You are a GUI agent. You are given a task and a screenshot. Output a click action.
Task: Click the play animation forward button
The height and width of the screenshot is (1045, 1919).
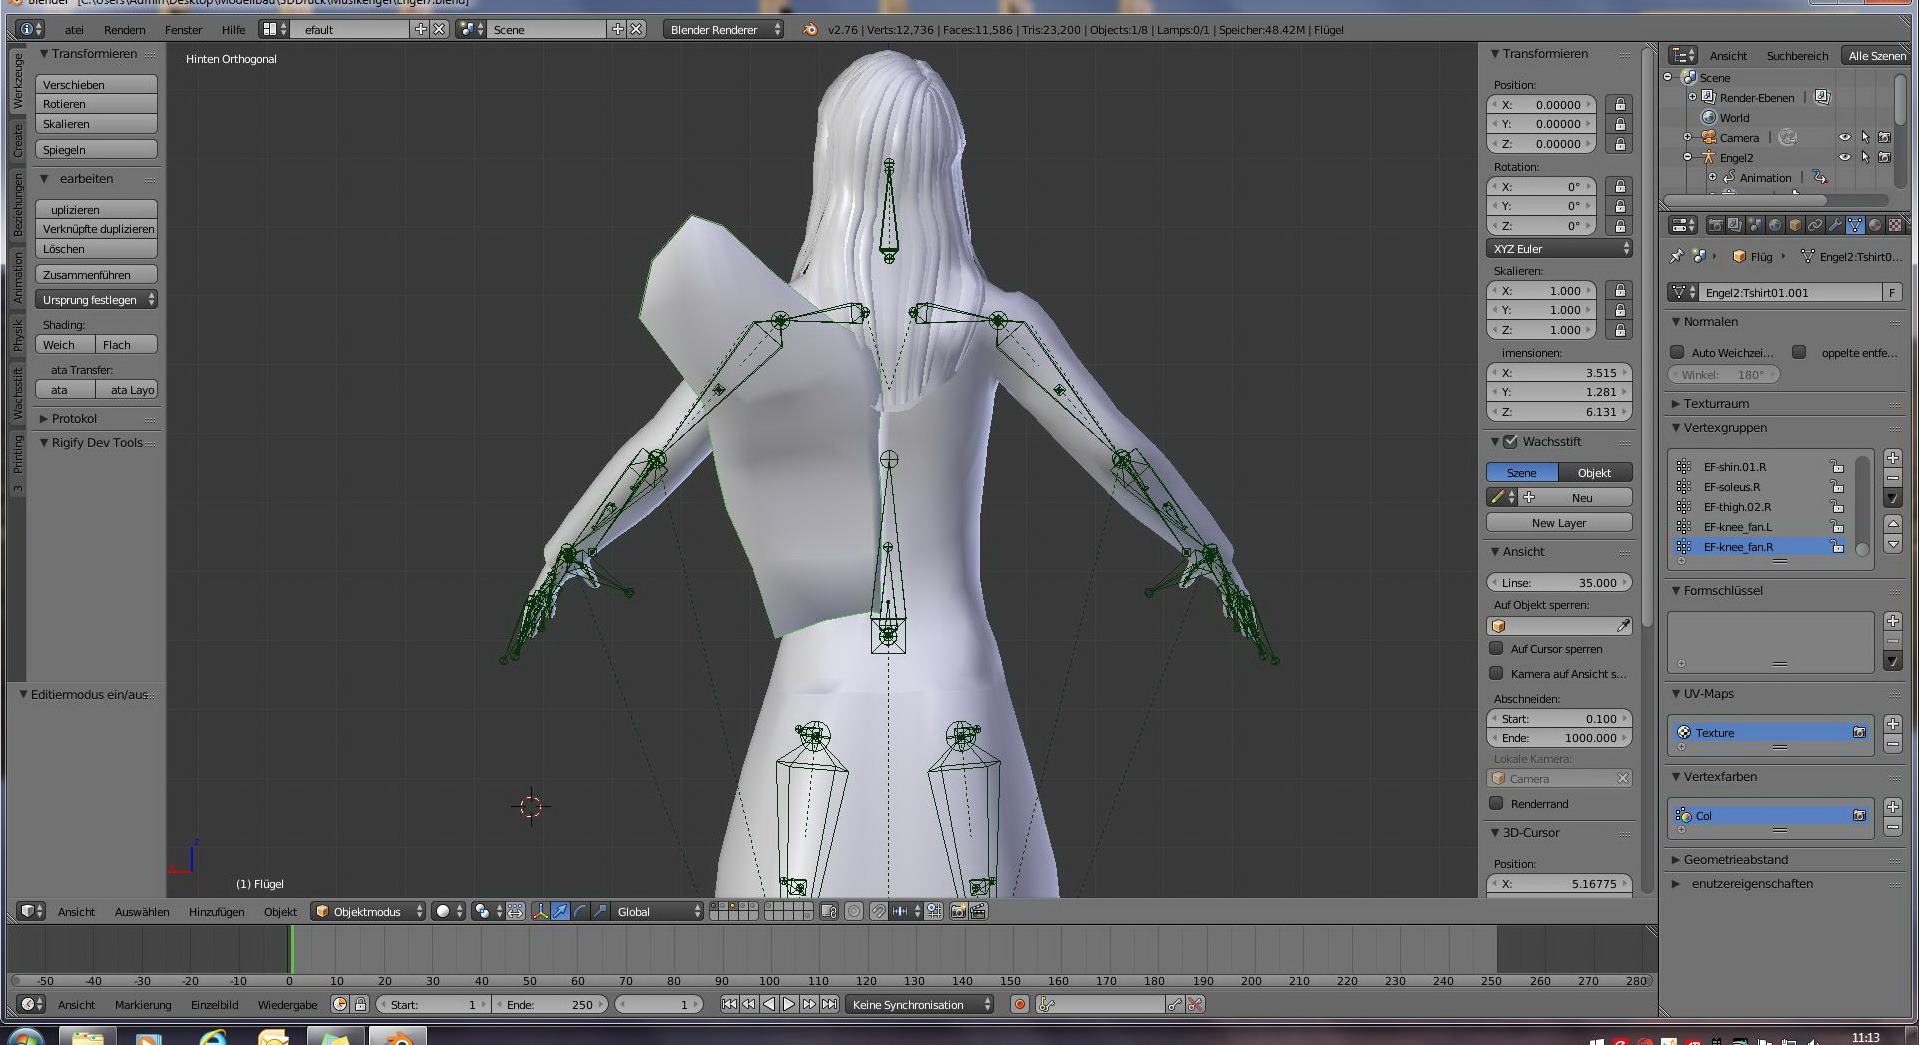[789, 1004]
